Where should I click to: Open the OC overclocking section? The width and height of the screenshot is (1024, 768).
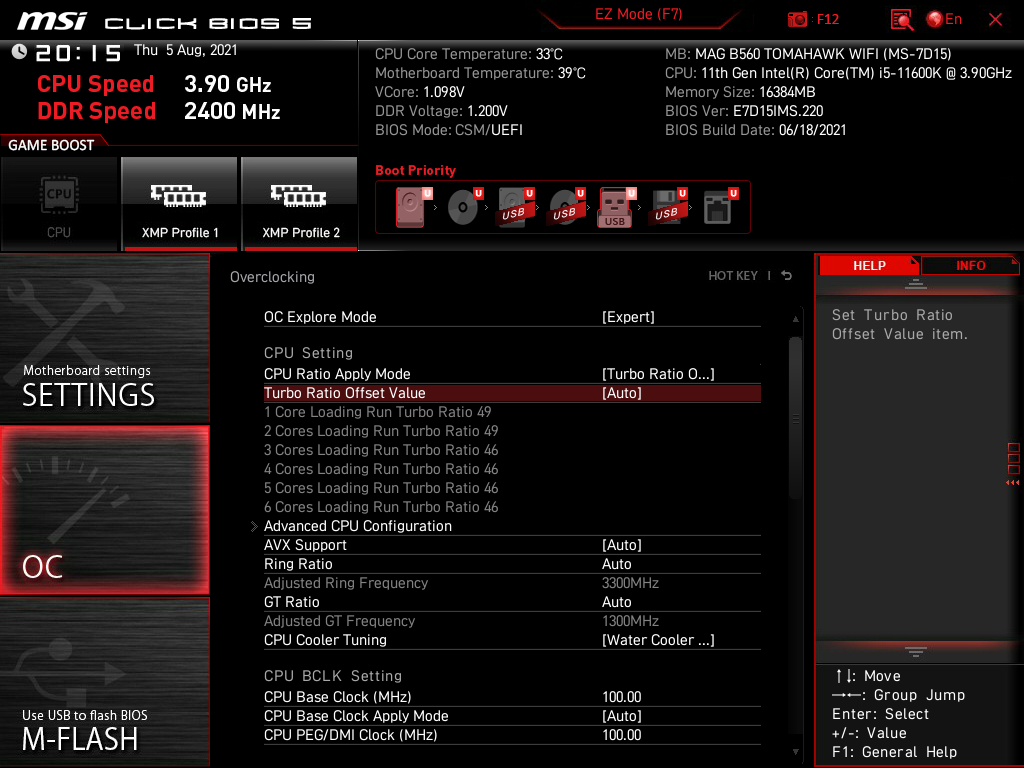(104, 510)
